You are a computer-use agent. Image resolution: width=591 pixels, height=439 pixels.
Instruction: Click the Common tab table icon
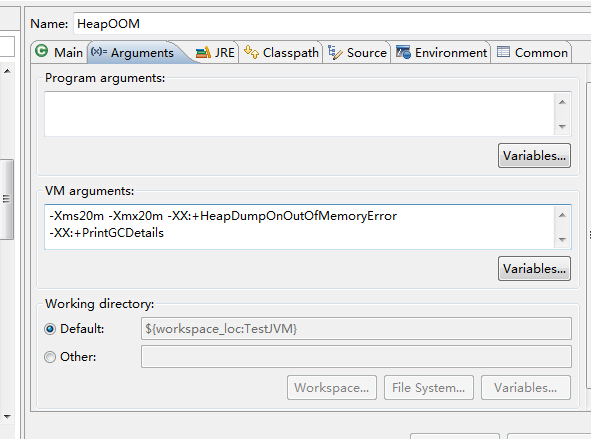(503, 52)
